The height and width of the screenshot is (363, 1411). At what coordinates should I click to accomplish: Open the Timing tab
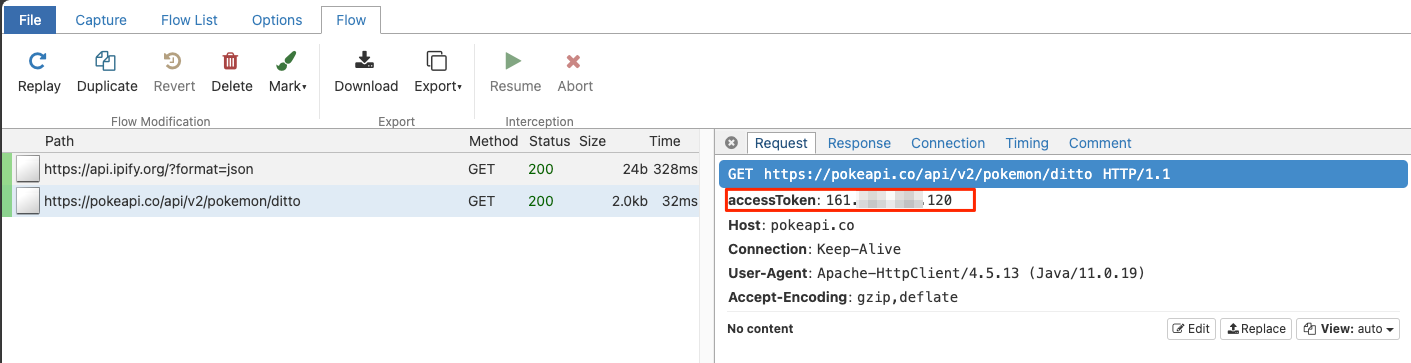1027,143
